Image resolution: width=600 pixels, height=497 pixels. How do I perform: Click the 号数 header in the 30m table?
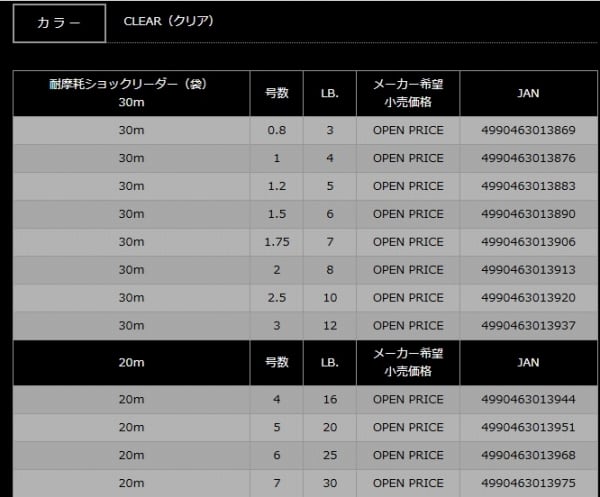(x=276, y=93)
